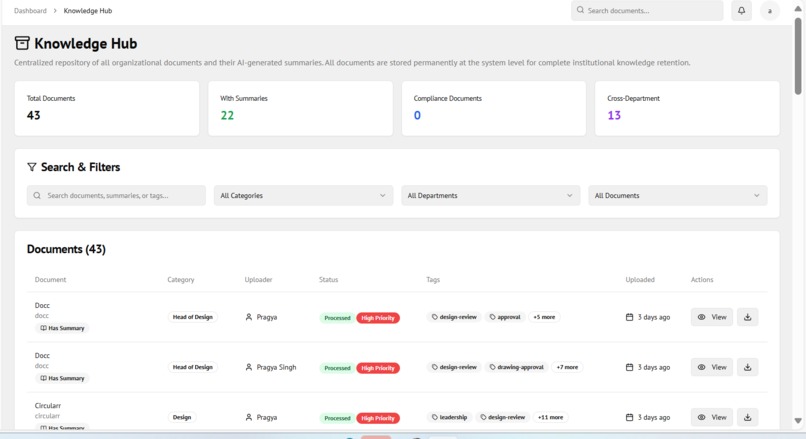The width and height of the screenshot is (806, 439).
Task: Click the filter funnel icon
Action: (31, 167)
